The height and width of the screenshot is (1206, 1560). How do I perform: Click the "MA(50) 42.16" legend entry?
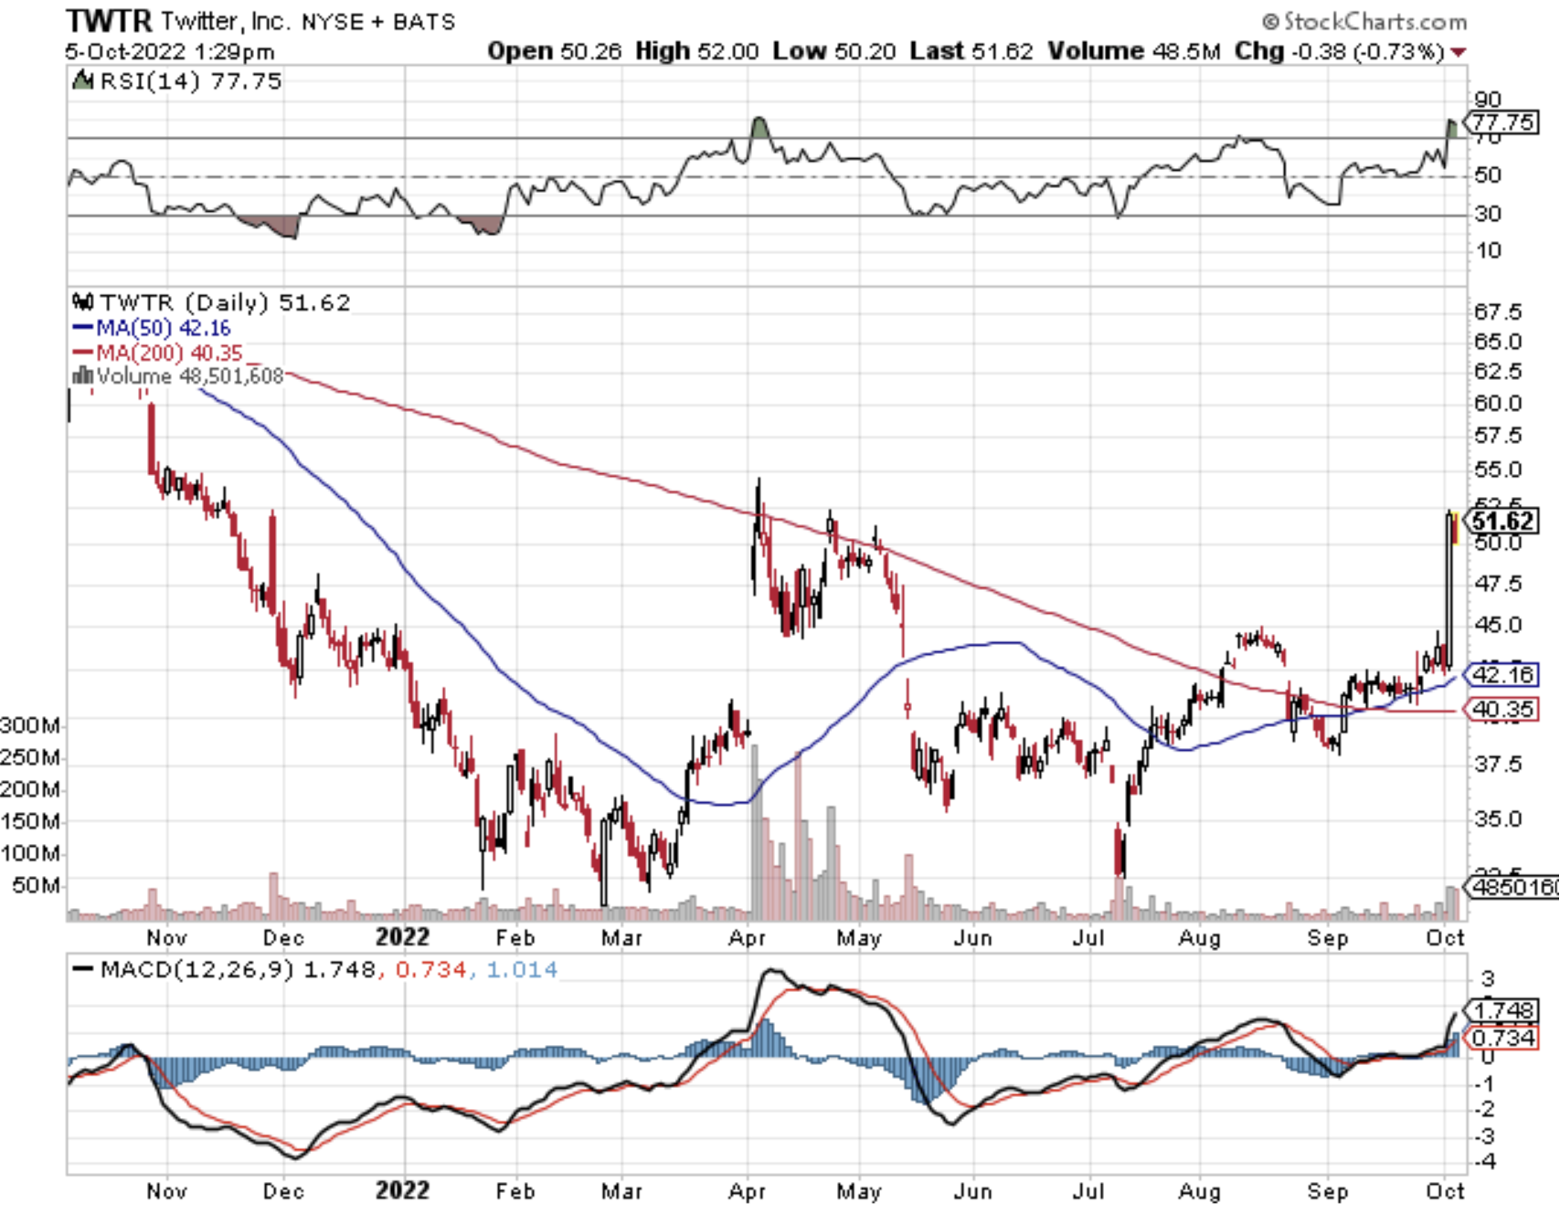pyautogui.click(x=163, y=328)
